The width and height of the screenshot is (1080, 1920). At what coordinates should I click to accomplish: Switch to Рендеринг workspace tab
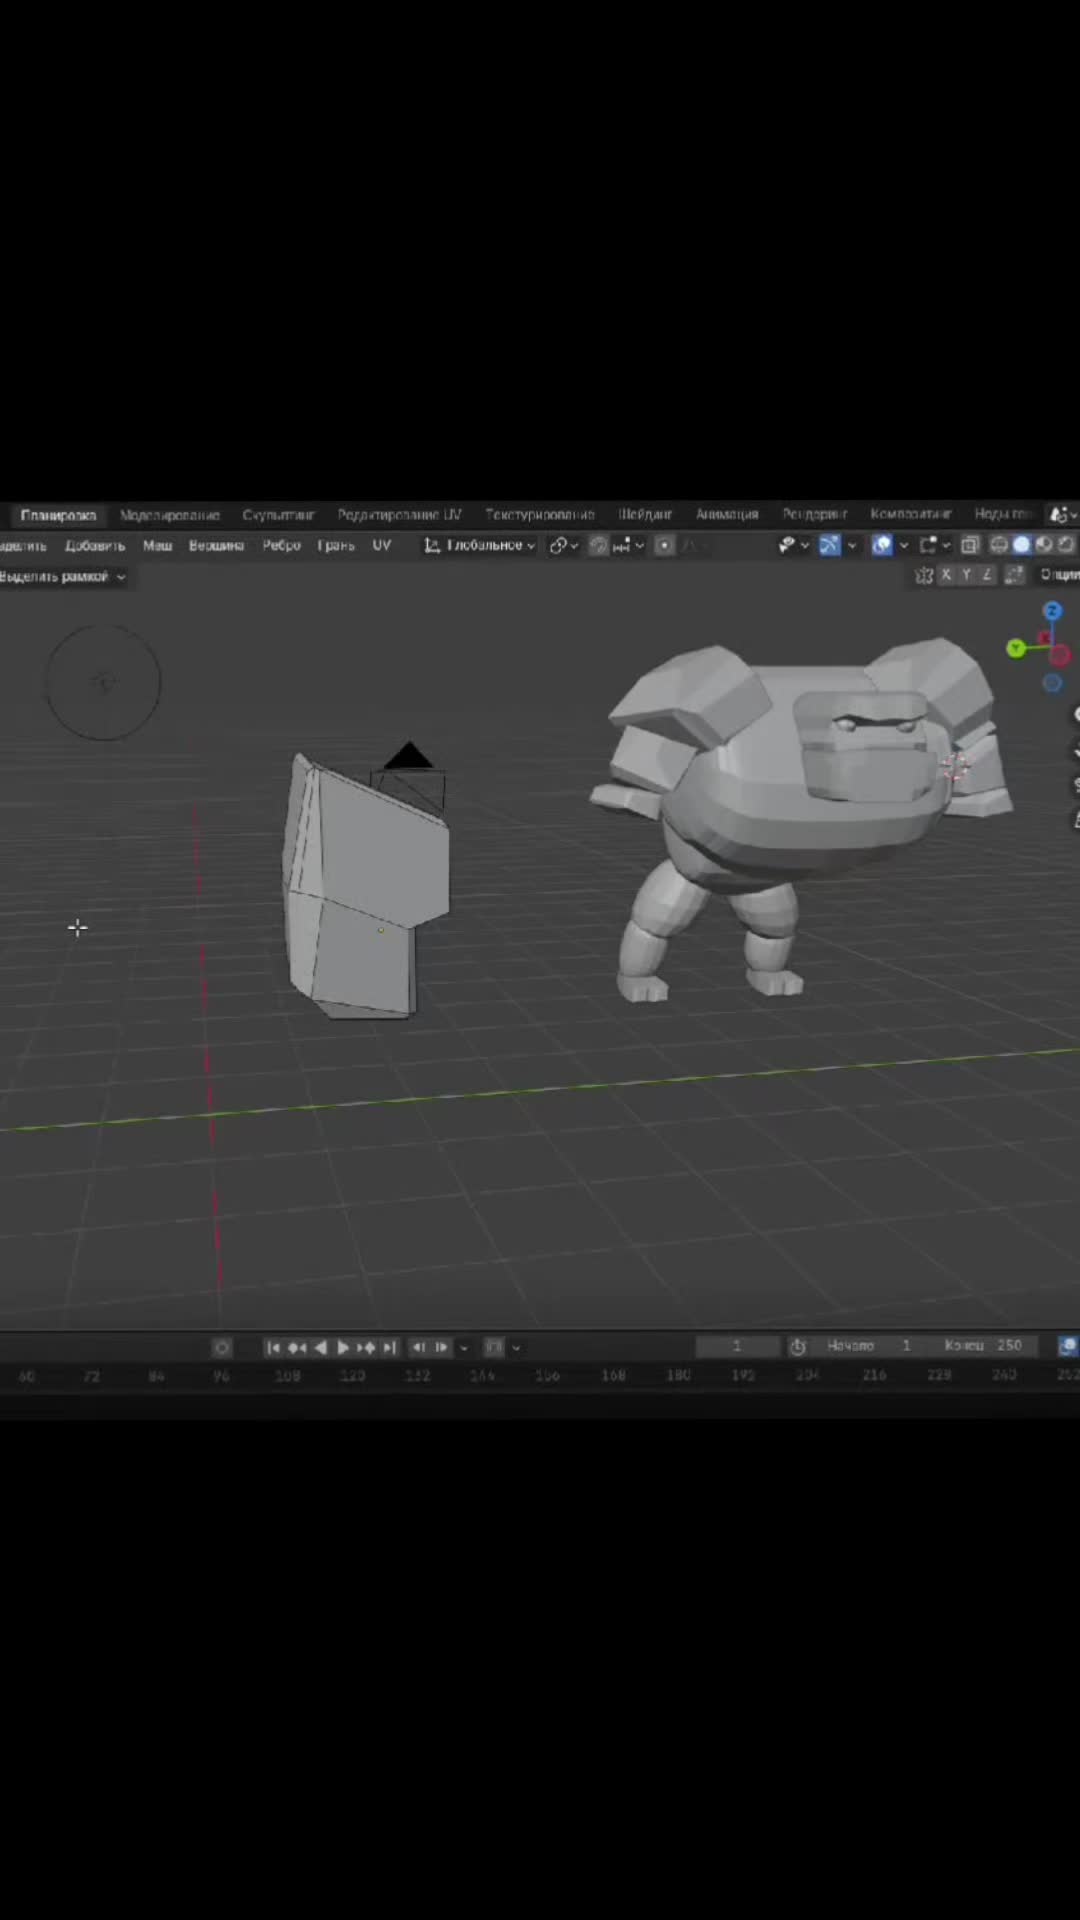coord(815,515)
